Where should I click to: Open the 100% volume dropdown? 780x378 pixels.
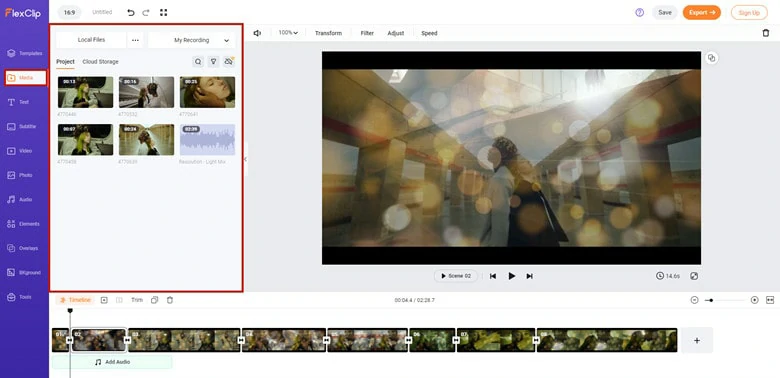click(x=288, y=33)
